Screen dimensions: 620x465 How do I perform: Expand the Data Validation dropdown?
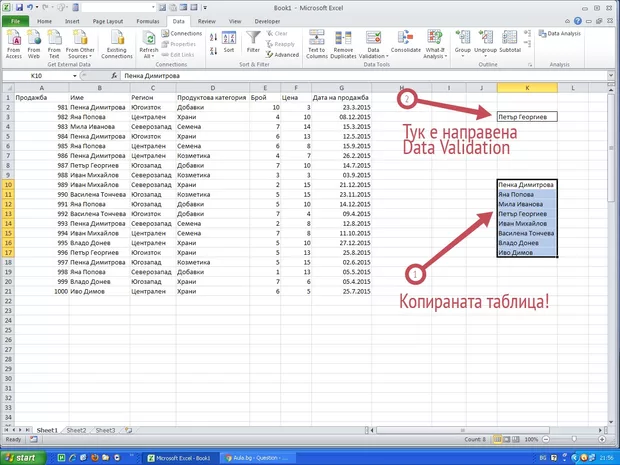[x=374, y=57]
